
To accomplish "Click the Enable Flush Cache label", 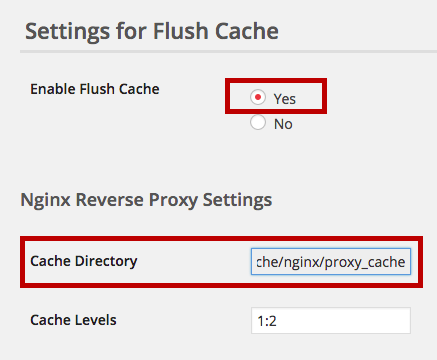I will point(95,89).
